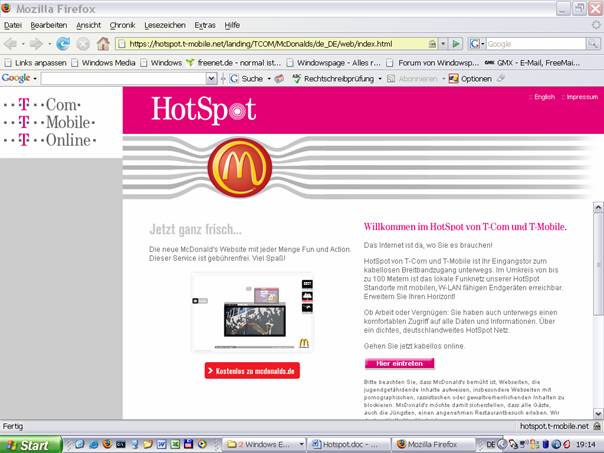Open the Suche options dropdown arrow
This screenshot has height=453, width=604.
pyautogui.click(x=268, y=79)
